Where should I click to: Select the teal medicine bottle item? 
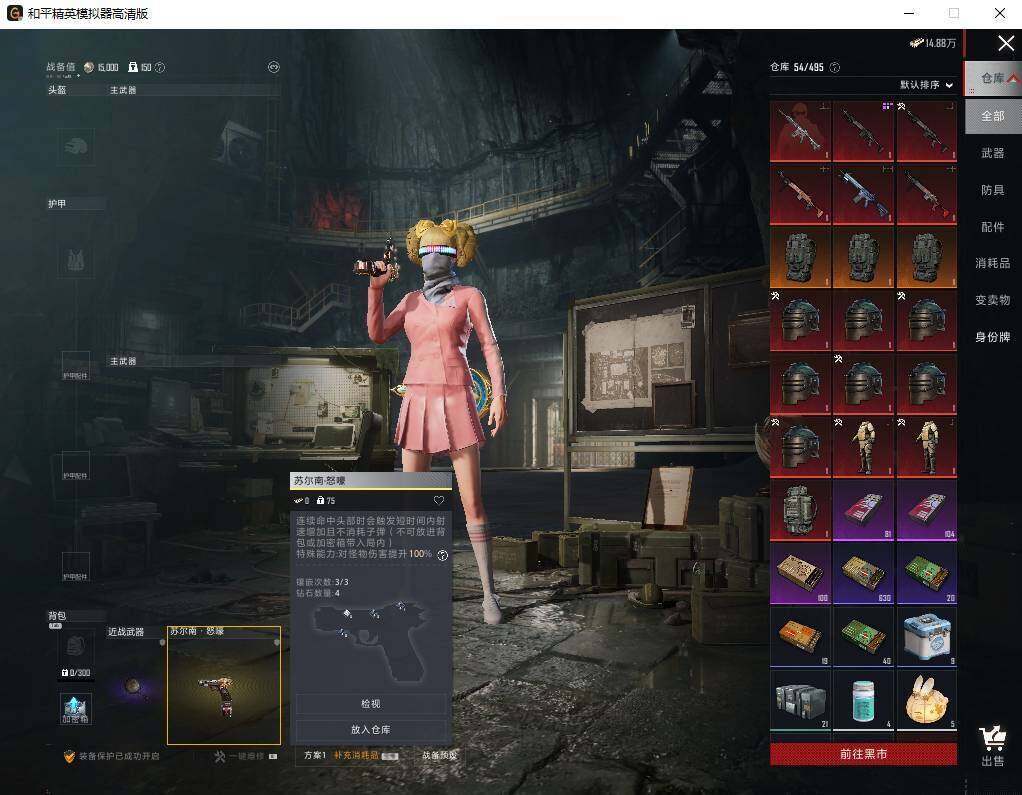point(863,700)
